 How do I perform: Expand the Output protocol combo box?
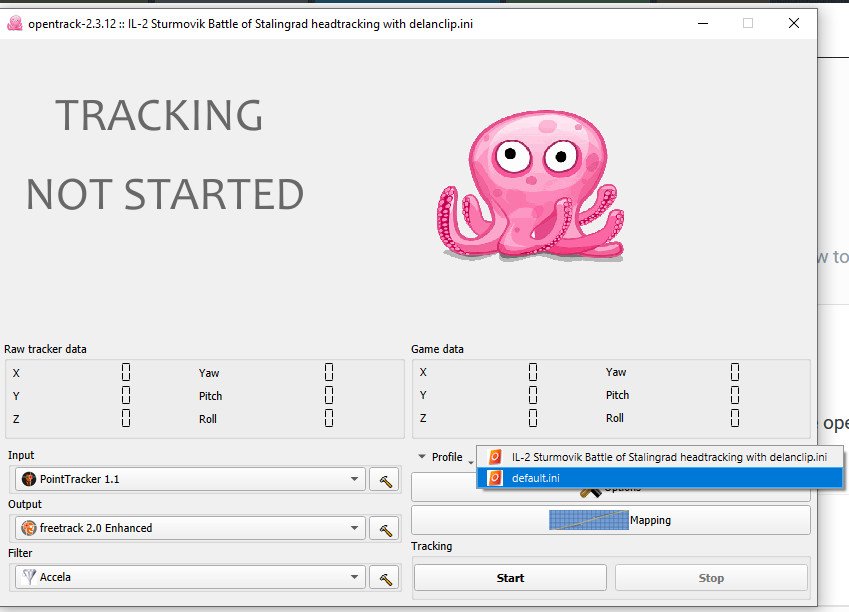pyautogui.click(x=190, y=528)
